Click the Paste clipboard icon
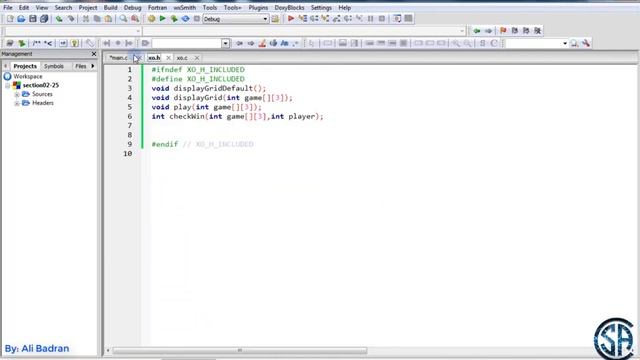This screenshot has width=640, height=360. 108,19
